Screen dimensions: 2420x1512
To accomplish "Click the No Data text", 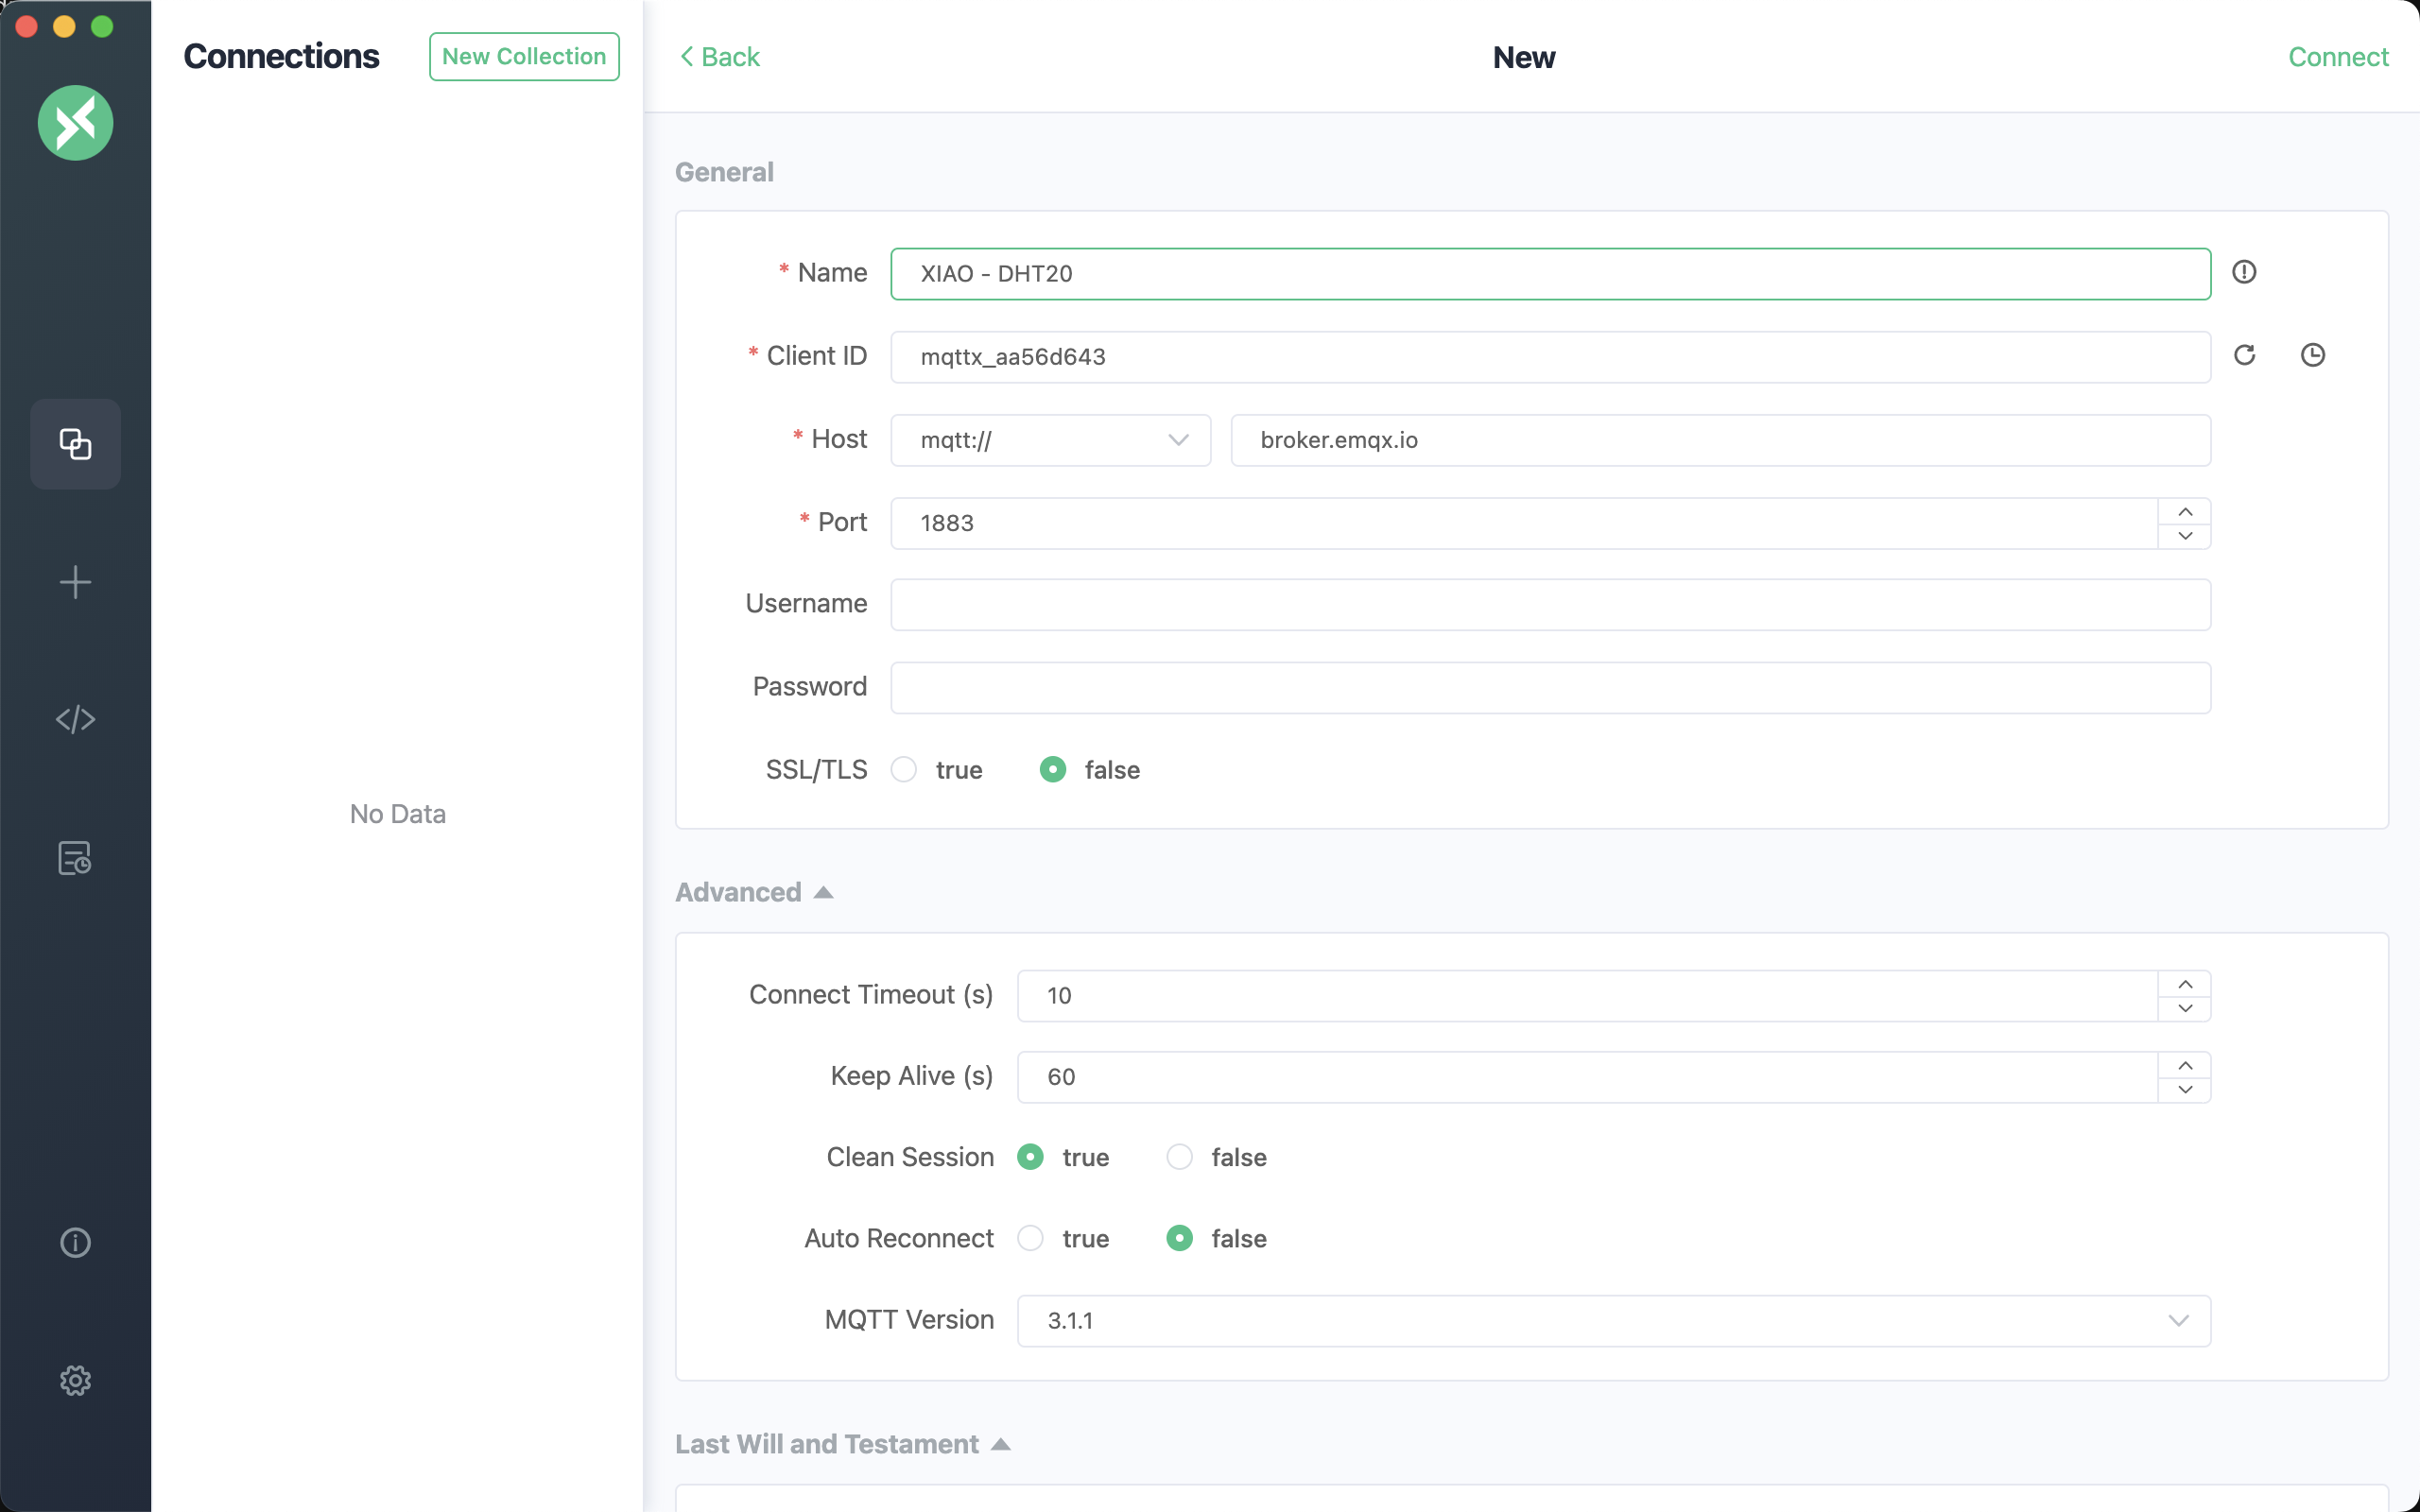I will pyautogui.click(x=398, y=814).
